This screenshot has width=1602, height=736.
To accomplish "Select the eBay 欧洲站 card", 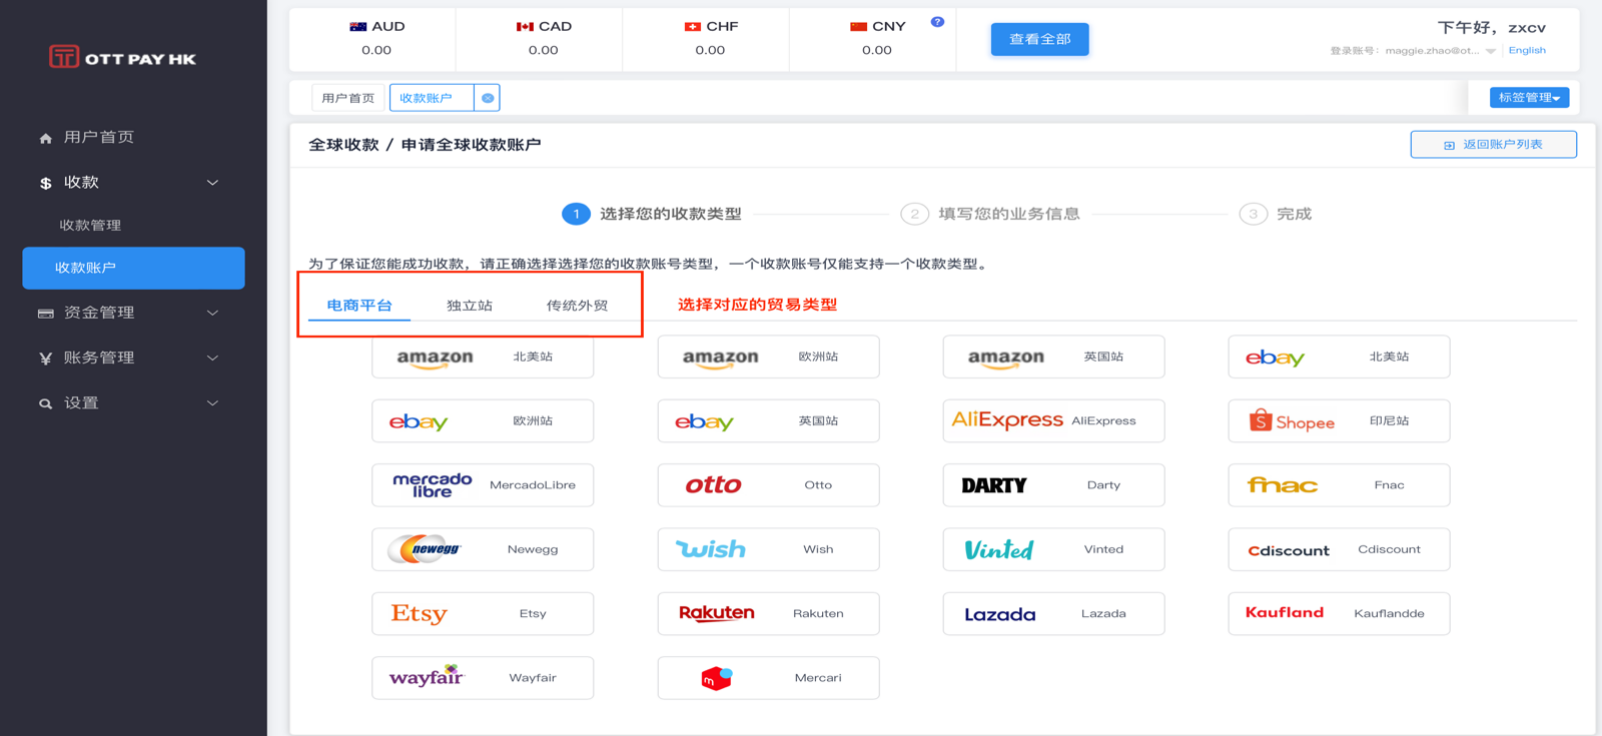I will point(482,421).
